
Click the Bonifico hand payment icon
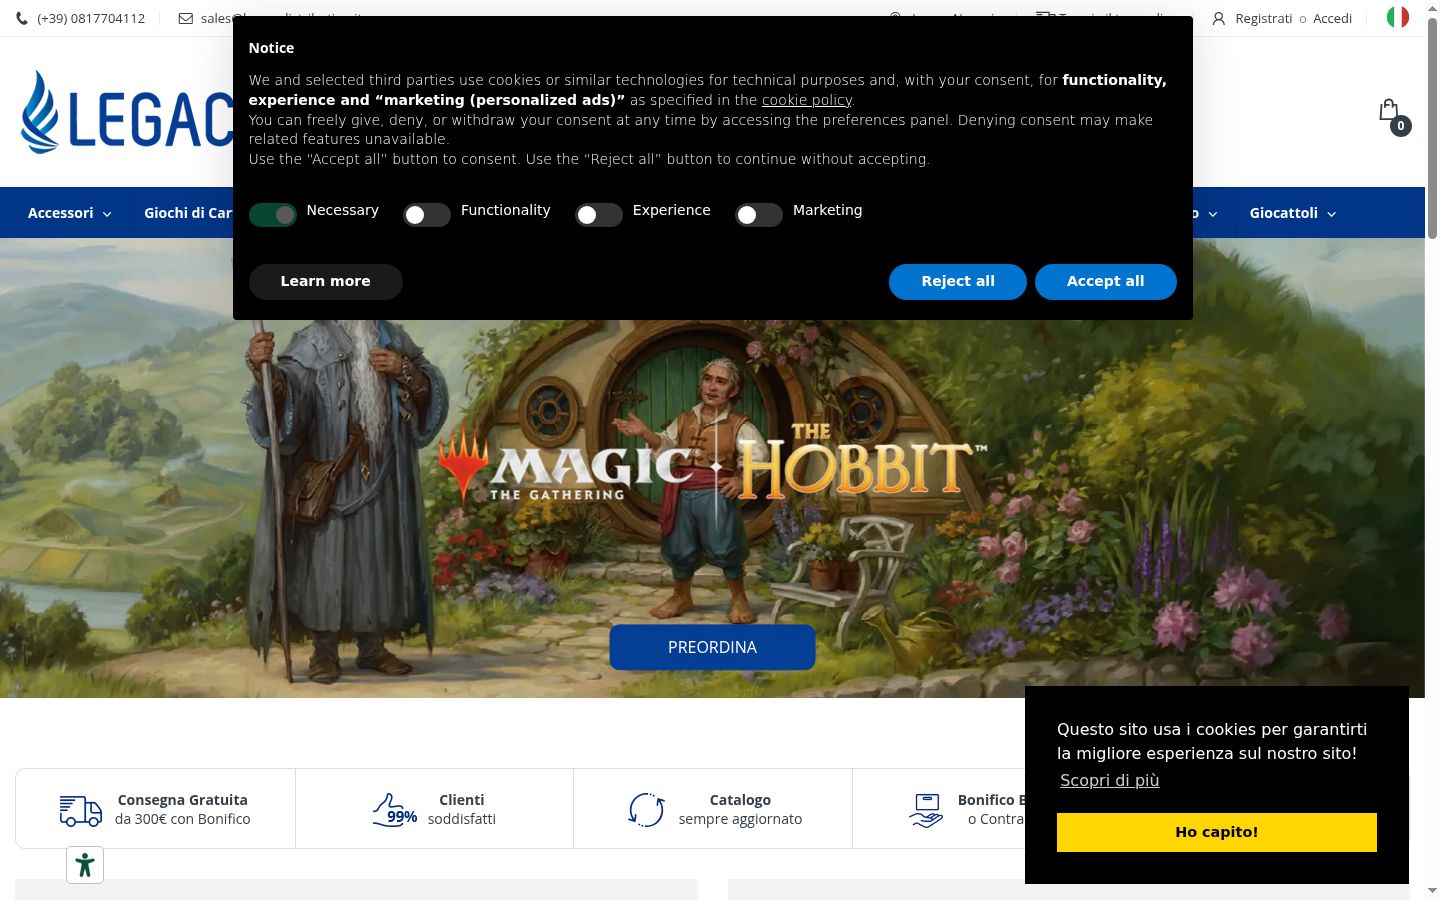coord(926,810)
